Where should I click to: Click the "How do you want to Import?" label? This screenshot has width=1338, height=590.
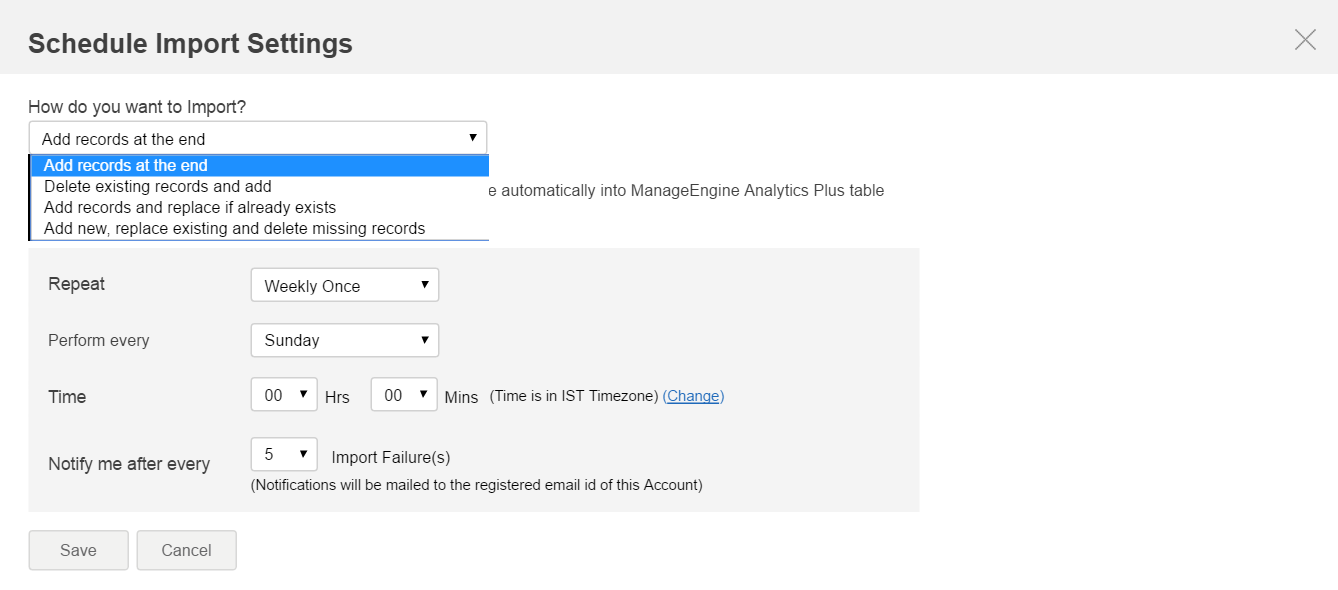pos(137,107)
